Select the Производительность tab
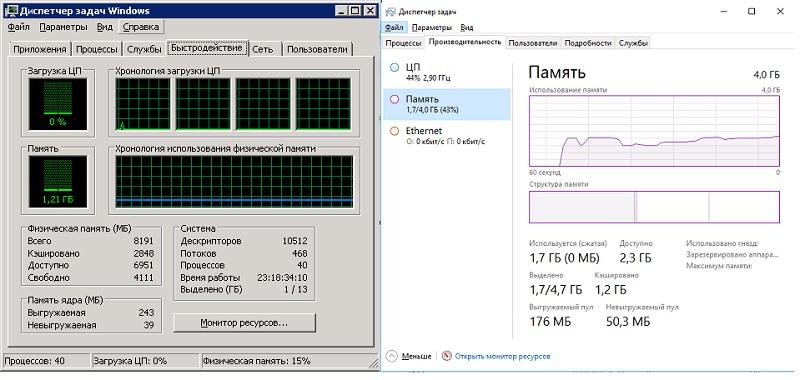 tap(465, 42)
